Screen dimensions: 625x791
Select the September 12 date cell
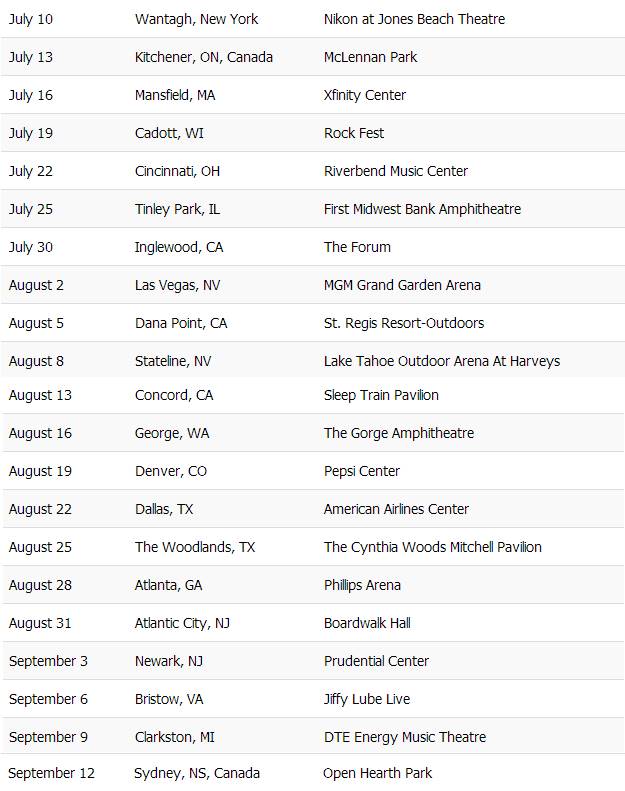click(51, 773)
